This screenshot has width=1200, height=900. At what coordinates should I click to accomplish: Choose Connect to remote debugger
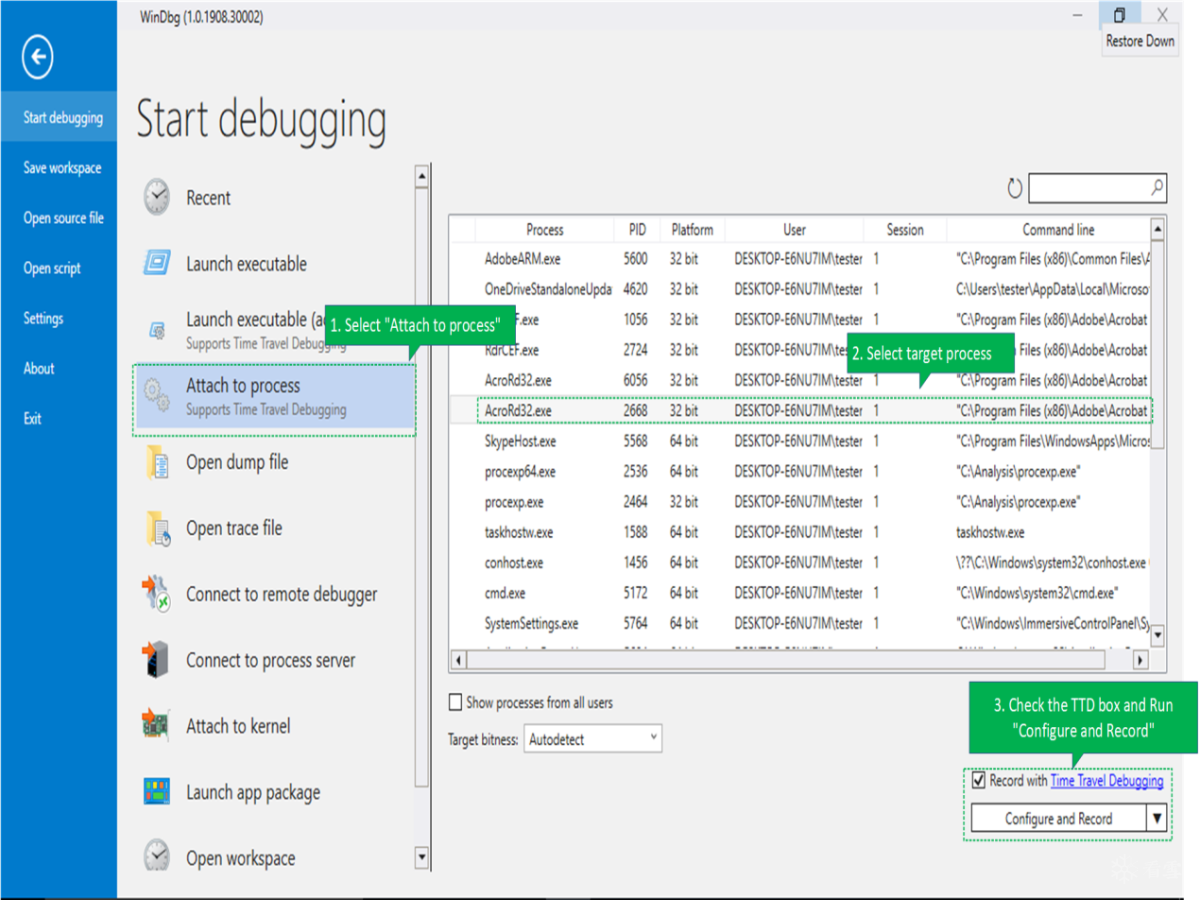click(x=274, y=594)
